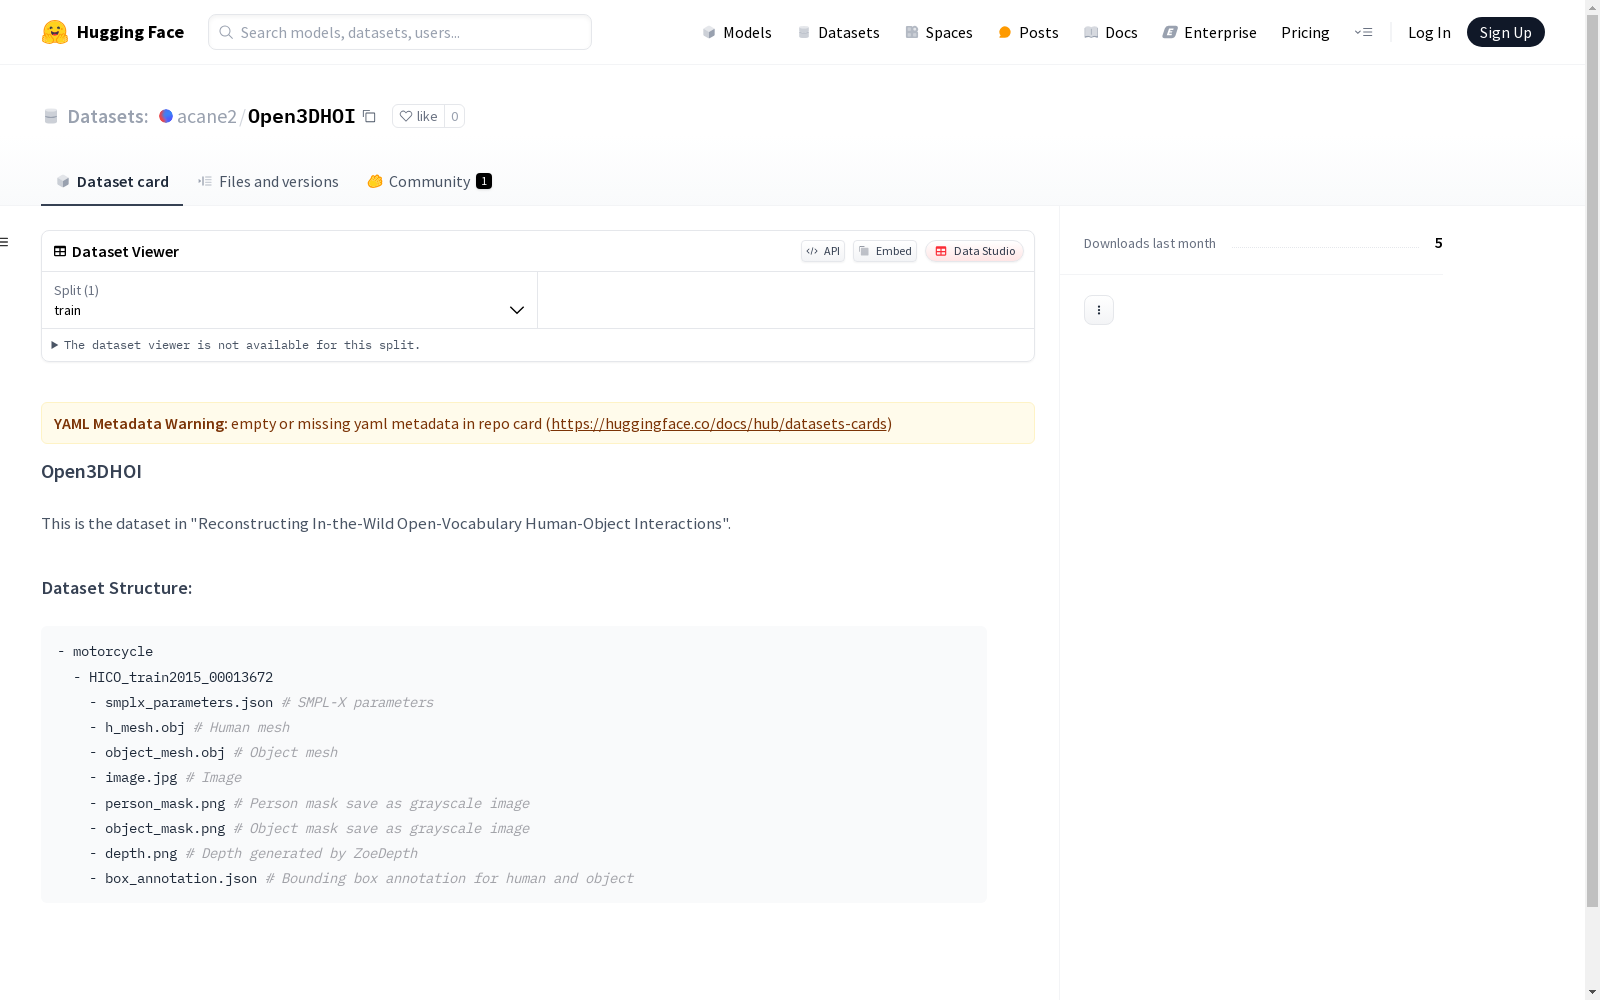Open the Community tab
Screen dimensions: 1600x1000
tap(430, 181)
